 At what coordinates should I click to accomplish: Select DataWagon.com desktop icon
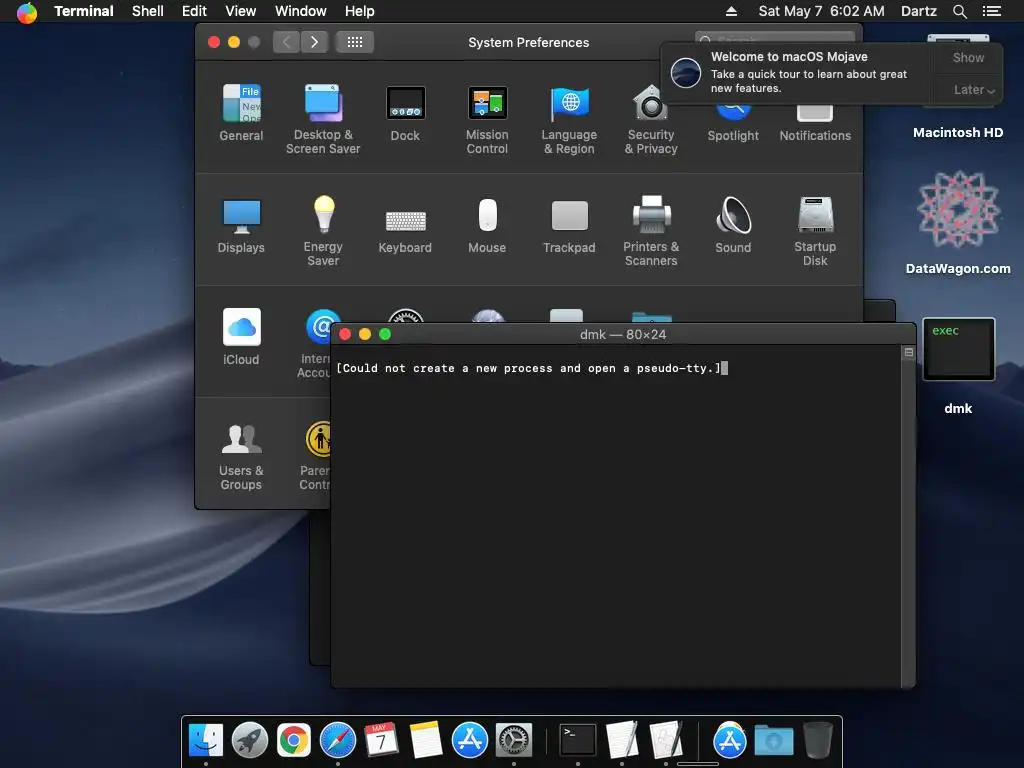click(x=958, y=222)
